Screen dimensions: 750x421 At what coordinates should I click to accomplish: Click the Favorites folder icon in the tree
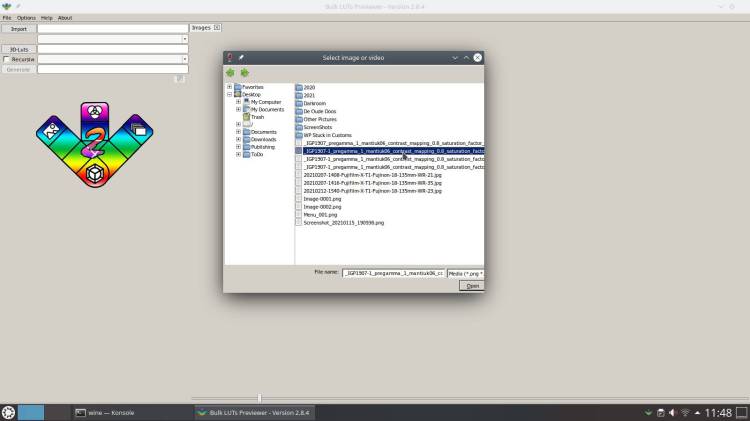(238, 87)
